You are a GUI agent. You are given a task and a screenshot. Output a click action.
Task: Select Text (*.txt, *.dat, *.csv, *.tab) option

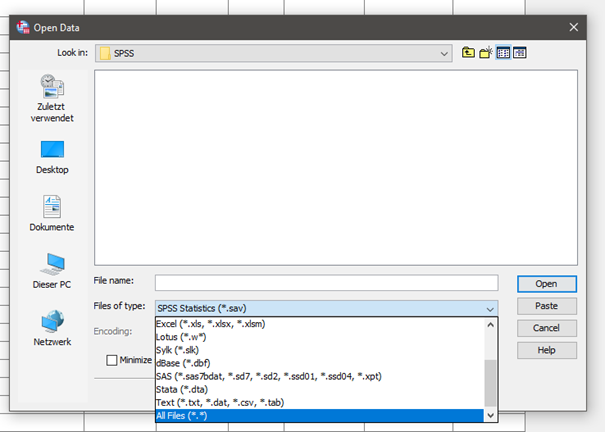point(318,402)
